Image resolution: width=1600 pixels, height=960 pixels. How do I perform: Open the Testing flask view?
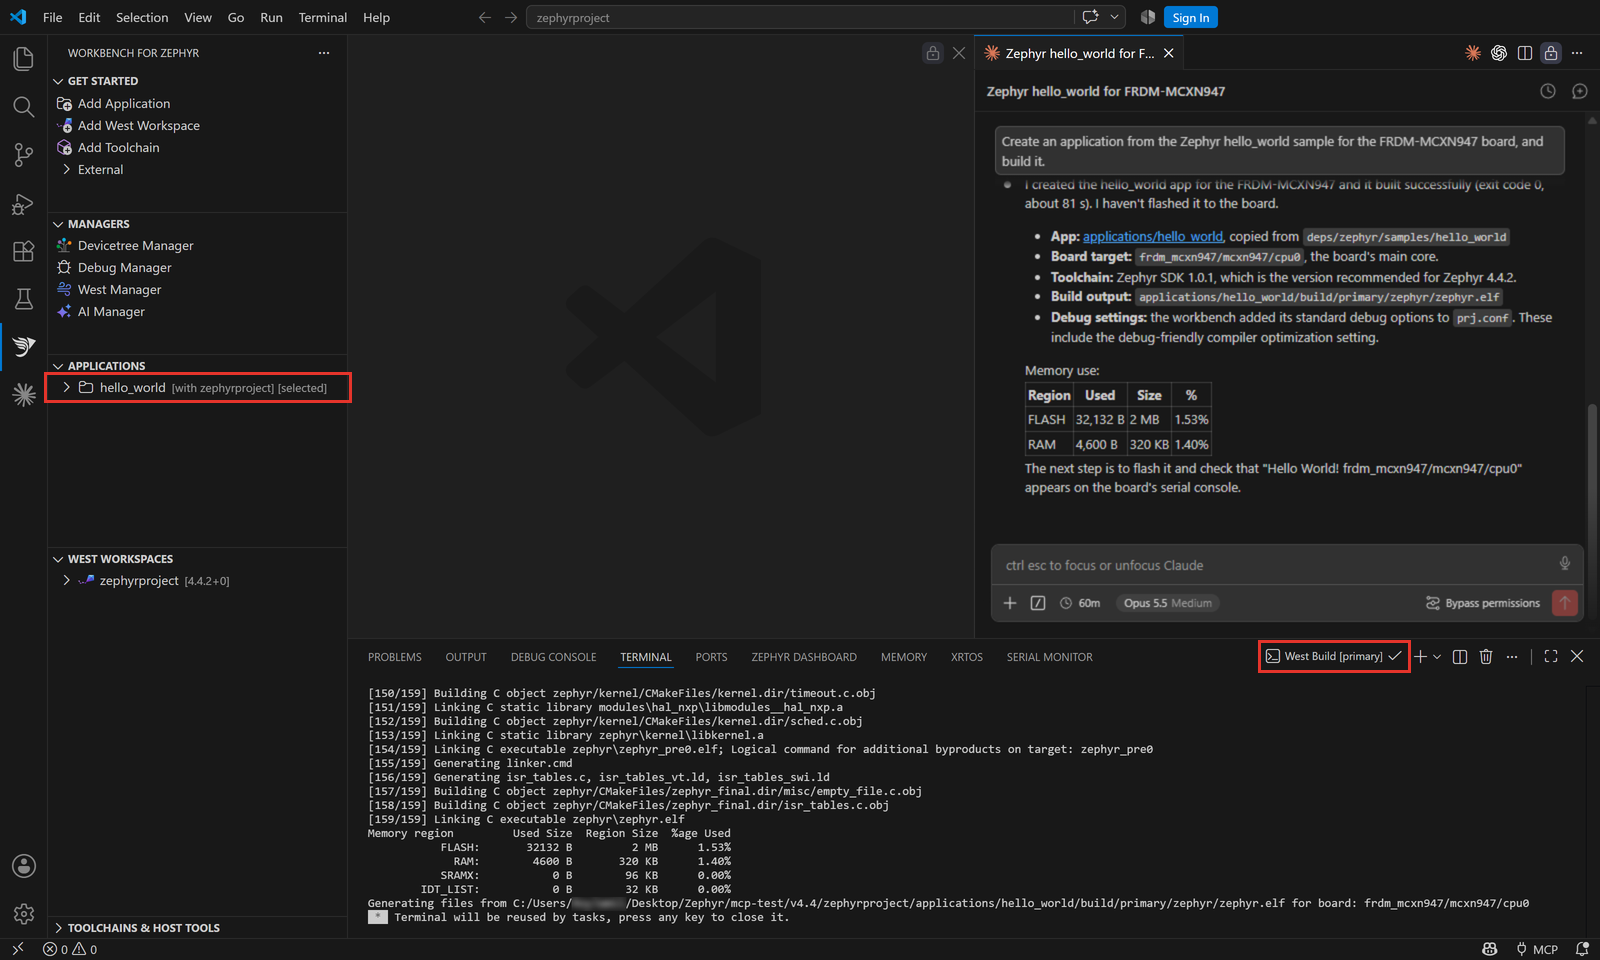23,299
